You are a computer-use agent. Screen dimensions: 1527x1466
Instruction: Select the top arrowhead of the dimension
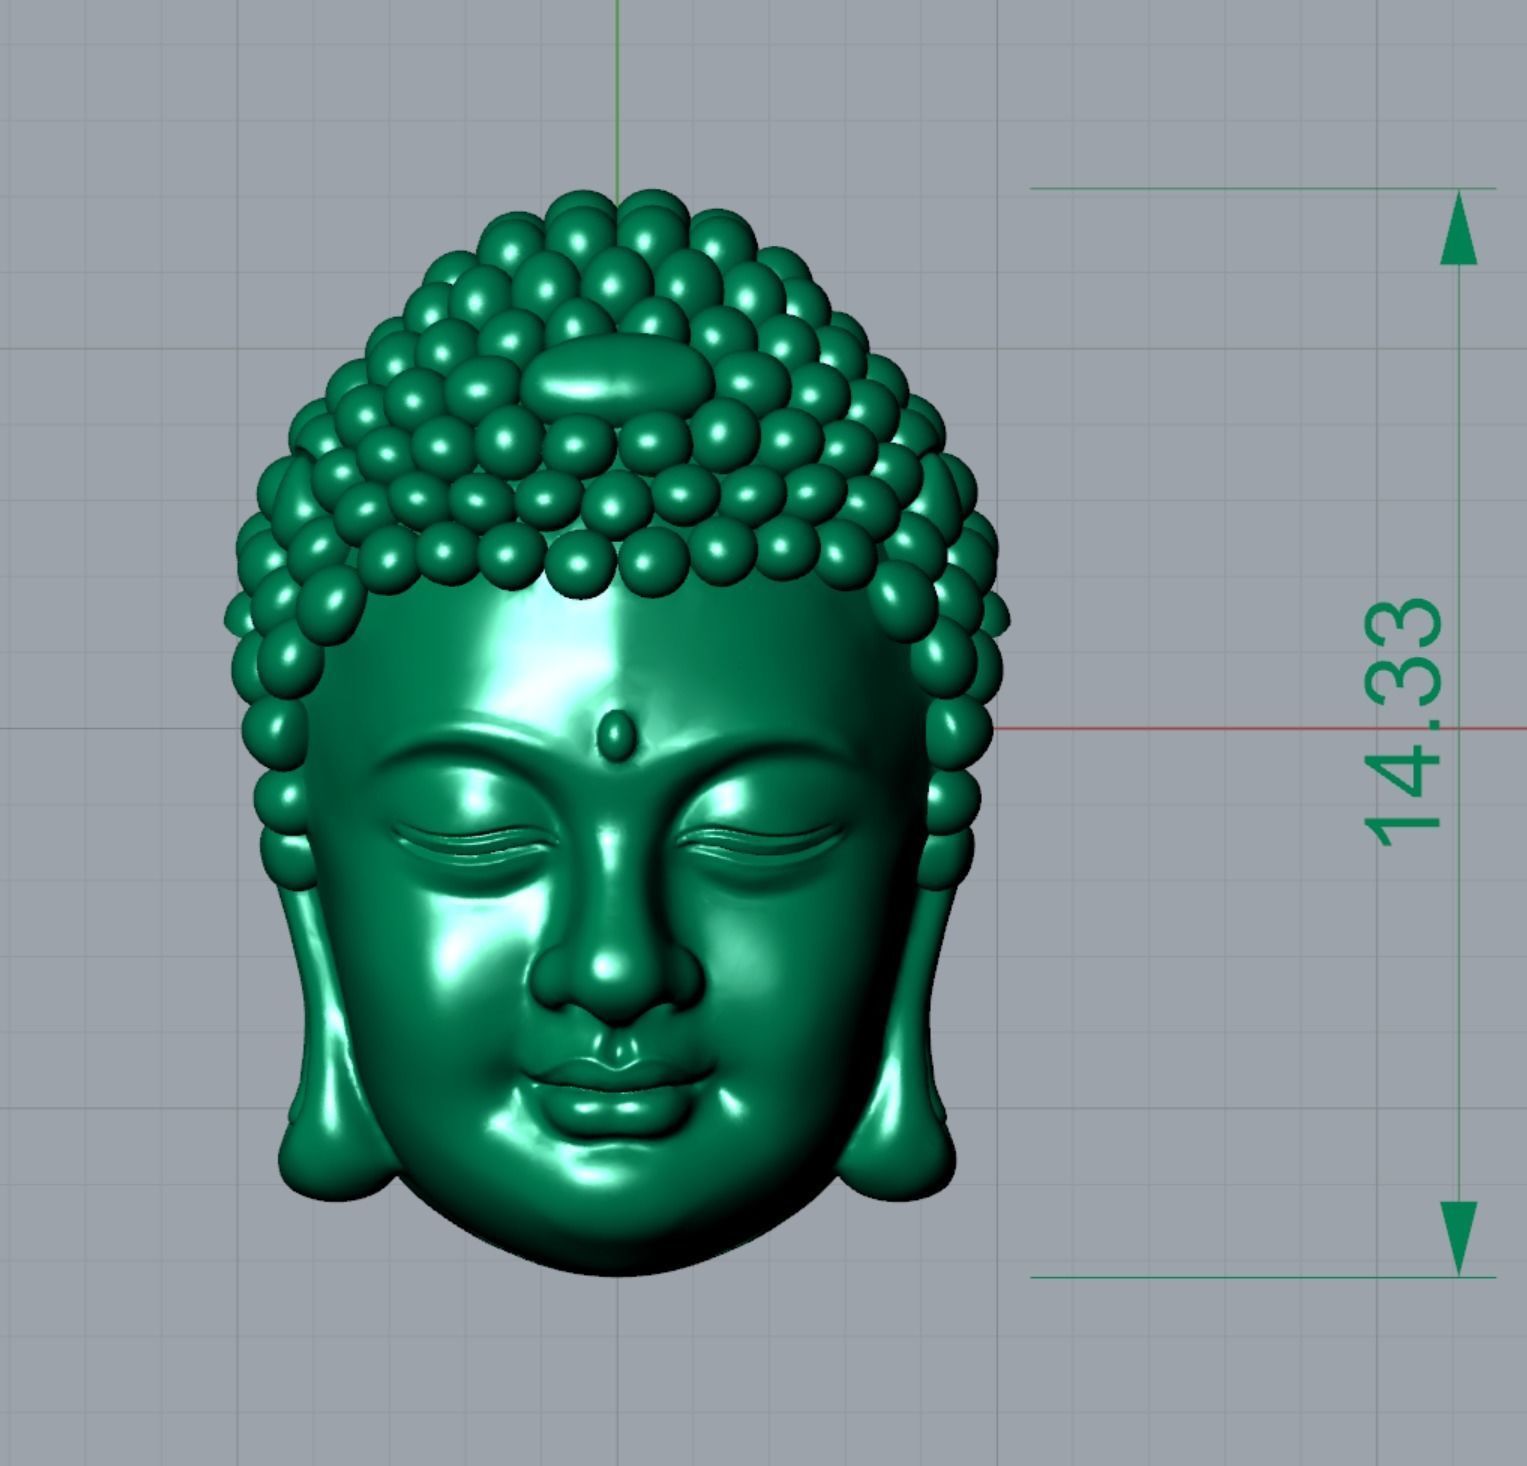pos(1459,227)
